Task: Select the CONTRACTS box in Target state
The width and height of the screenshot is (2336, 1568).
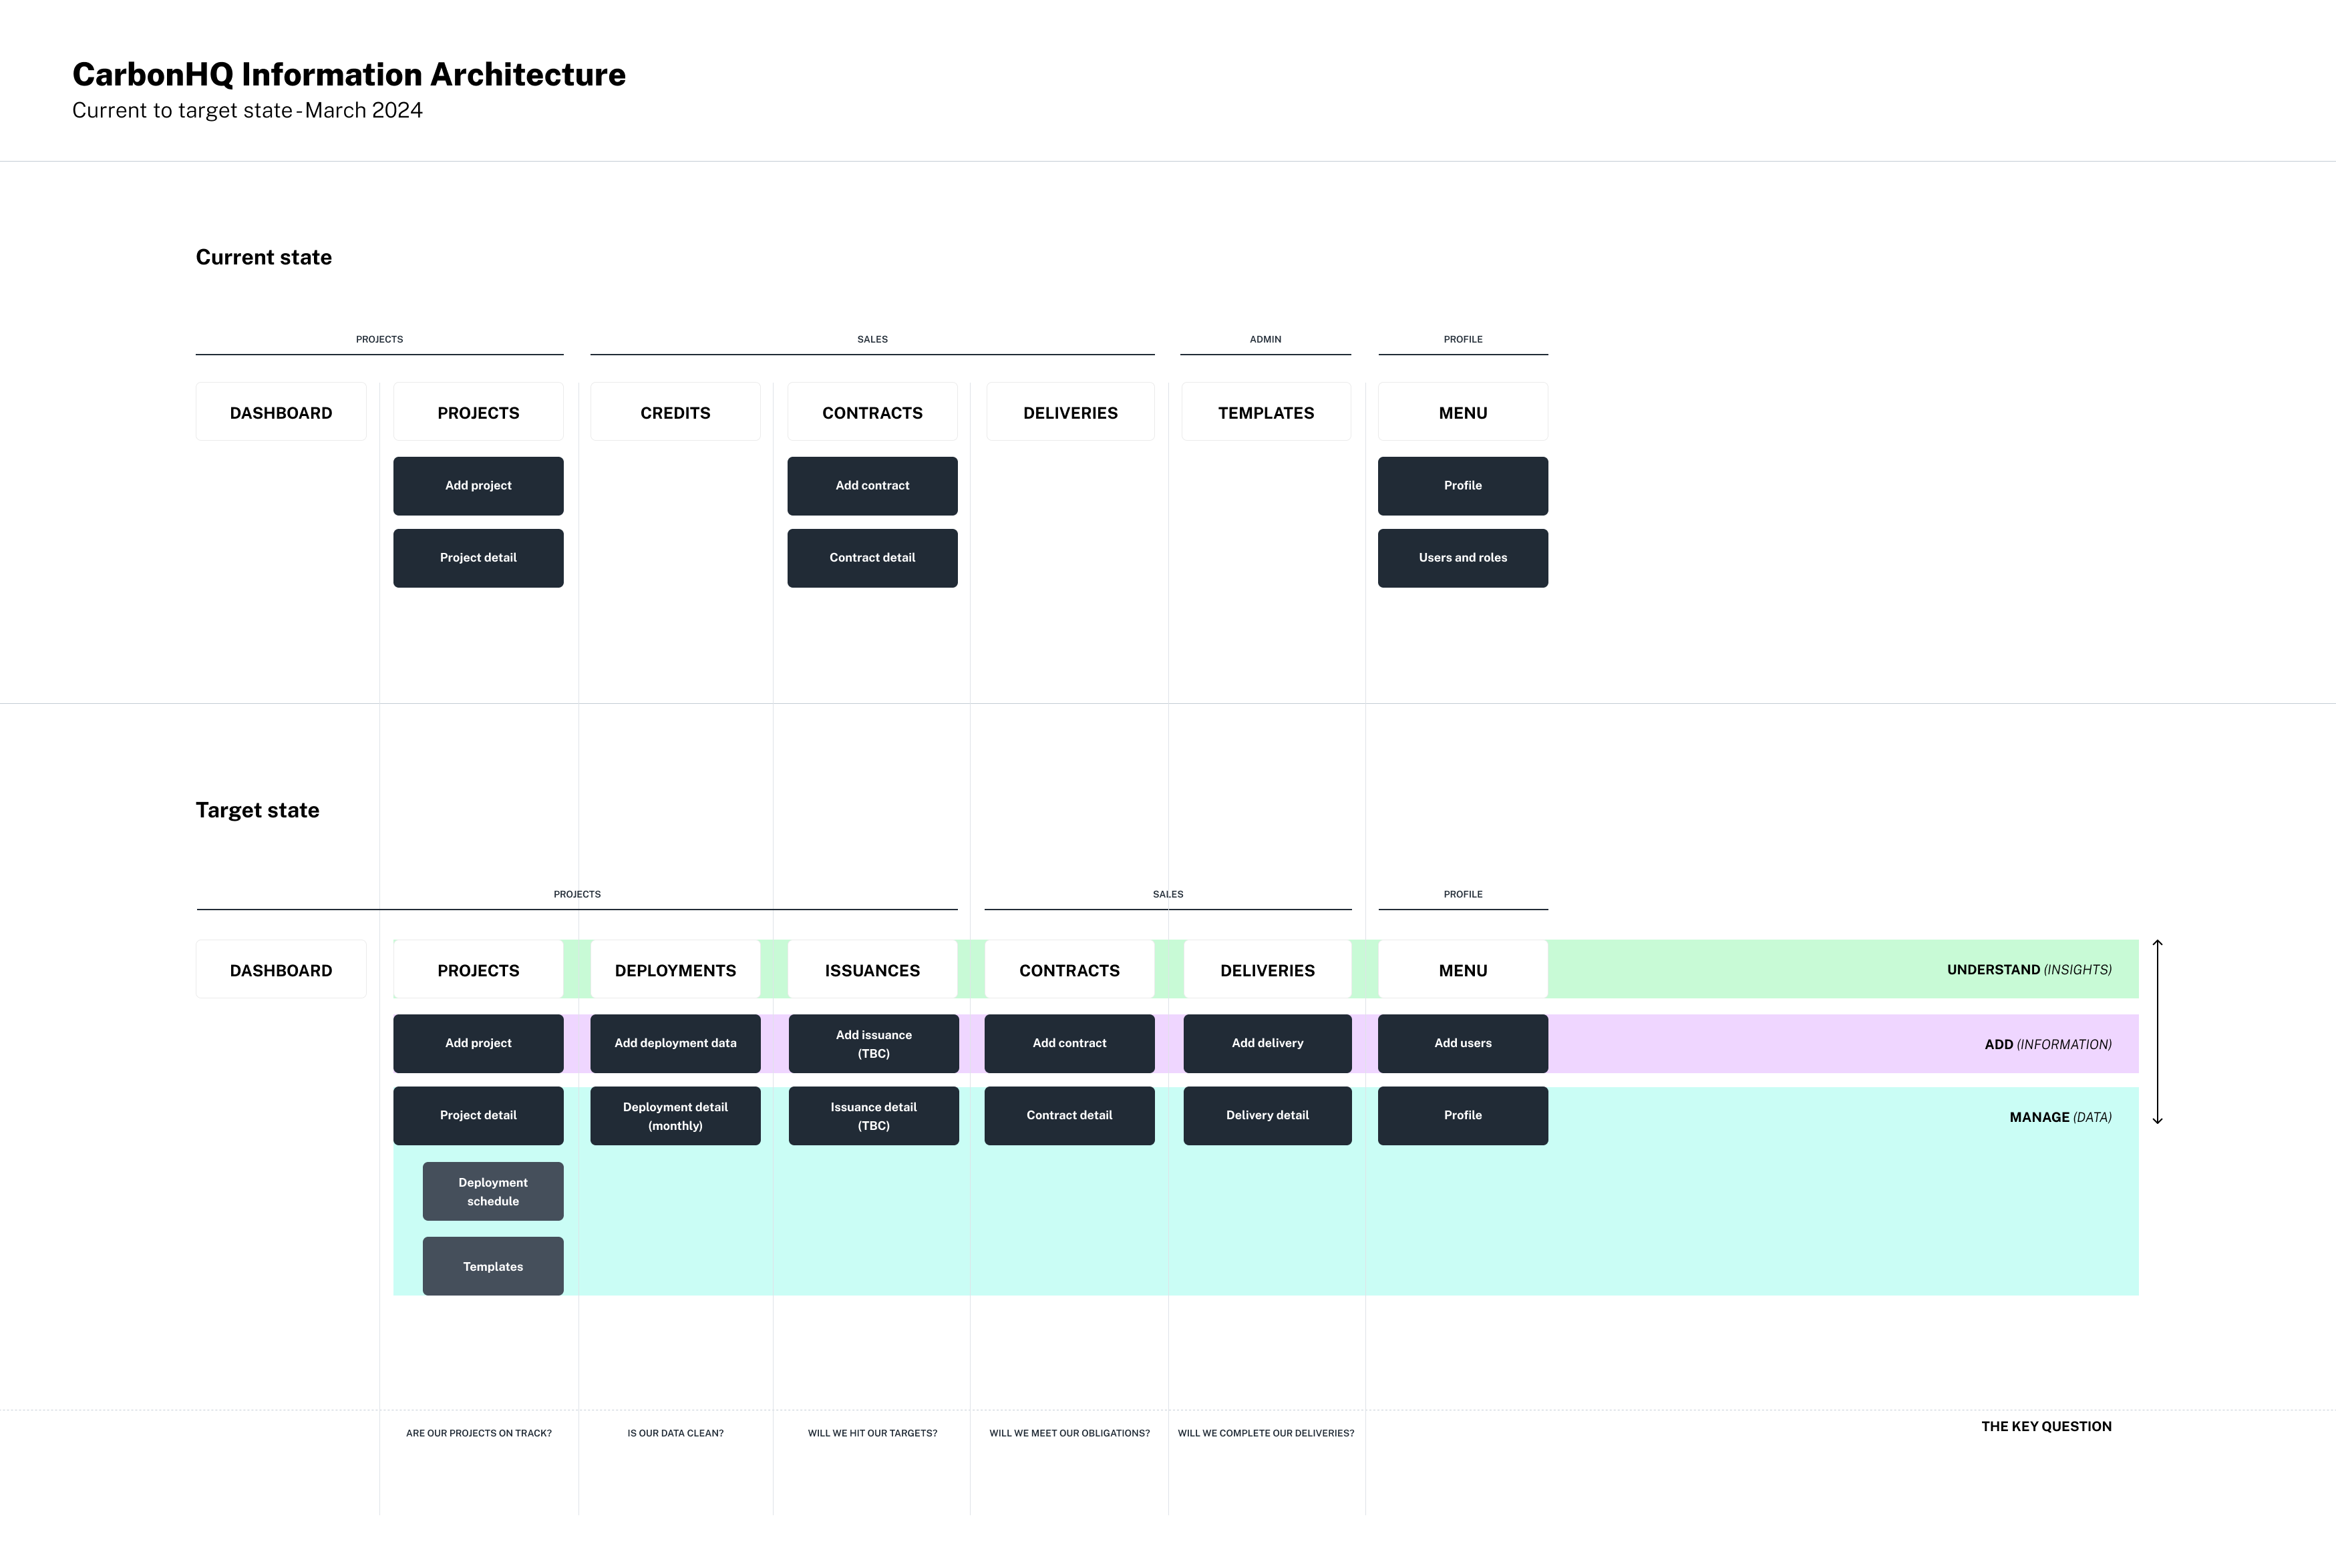Action: (1069, 970)
